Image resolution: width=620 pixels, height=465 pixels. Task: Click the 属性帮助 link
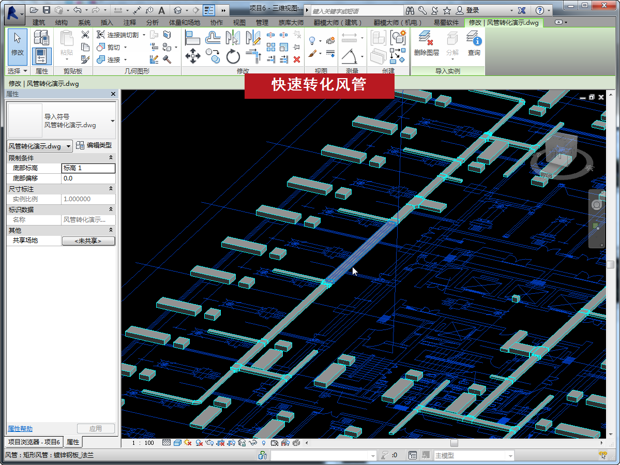[x=20, y=428]
